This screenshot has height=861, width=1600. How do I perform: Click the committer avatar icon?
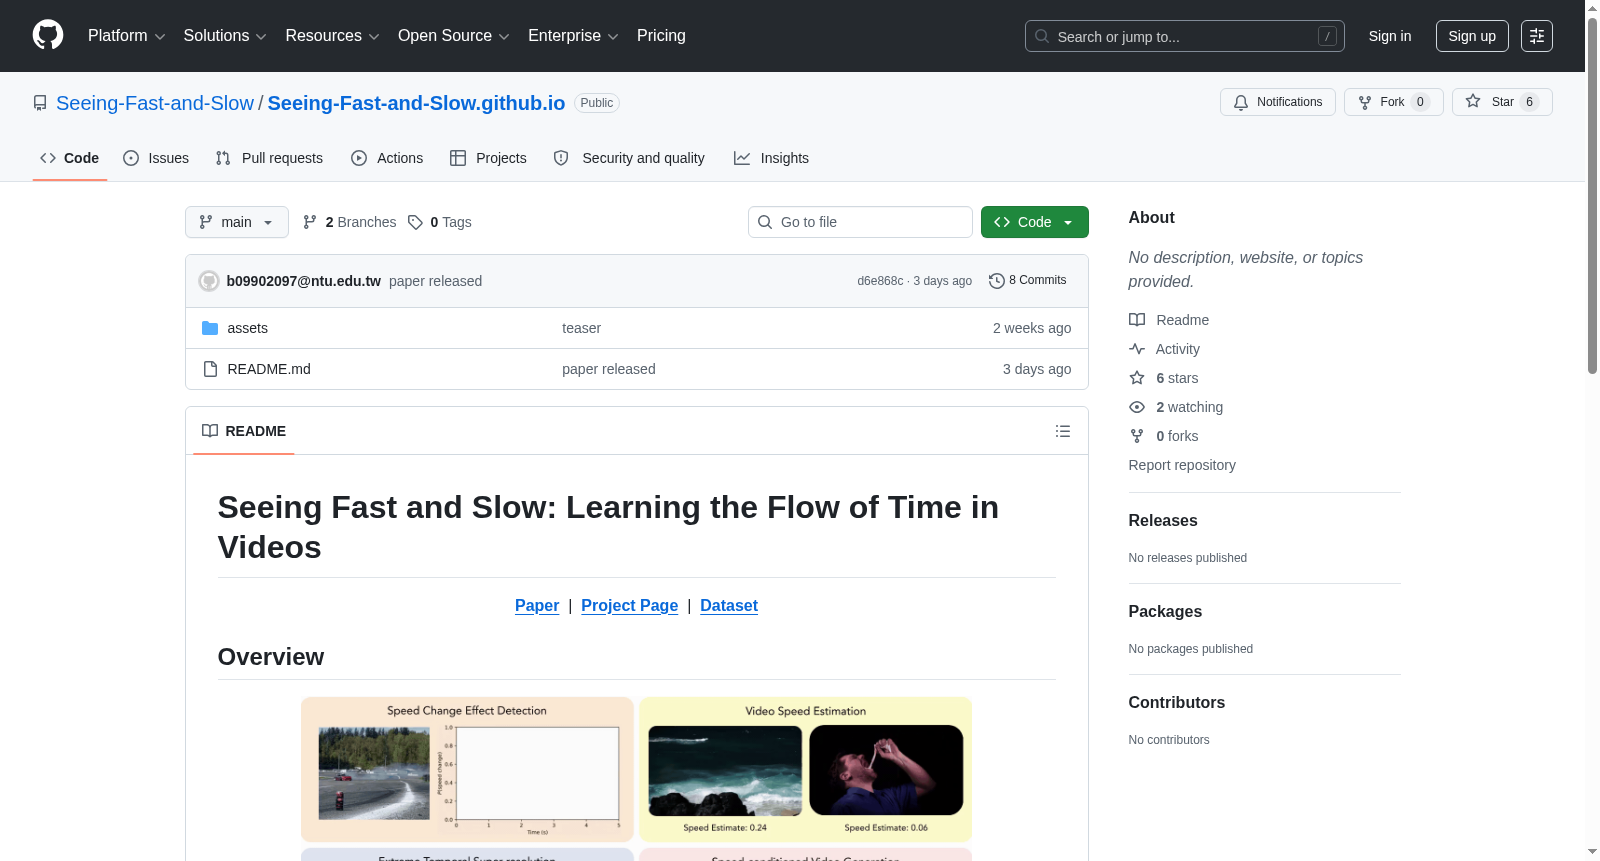(209, 281)
